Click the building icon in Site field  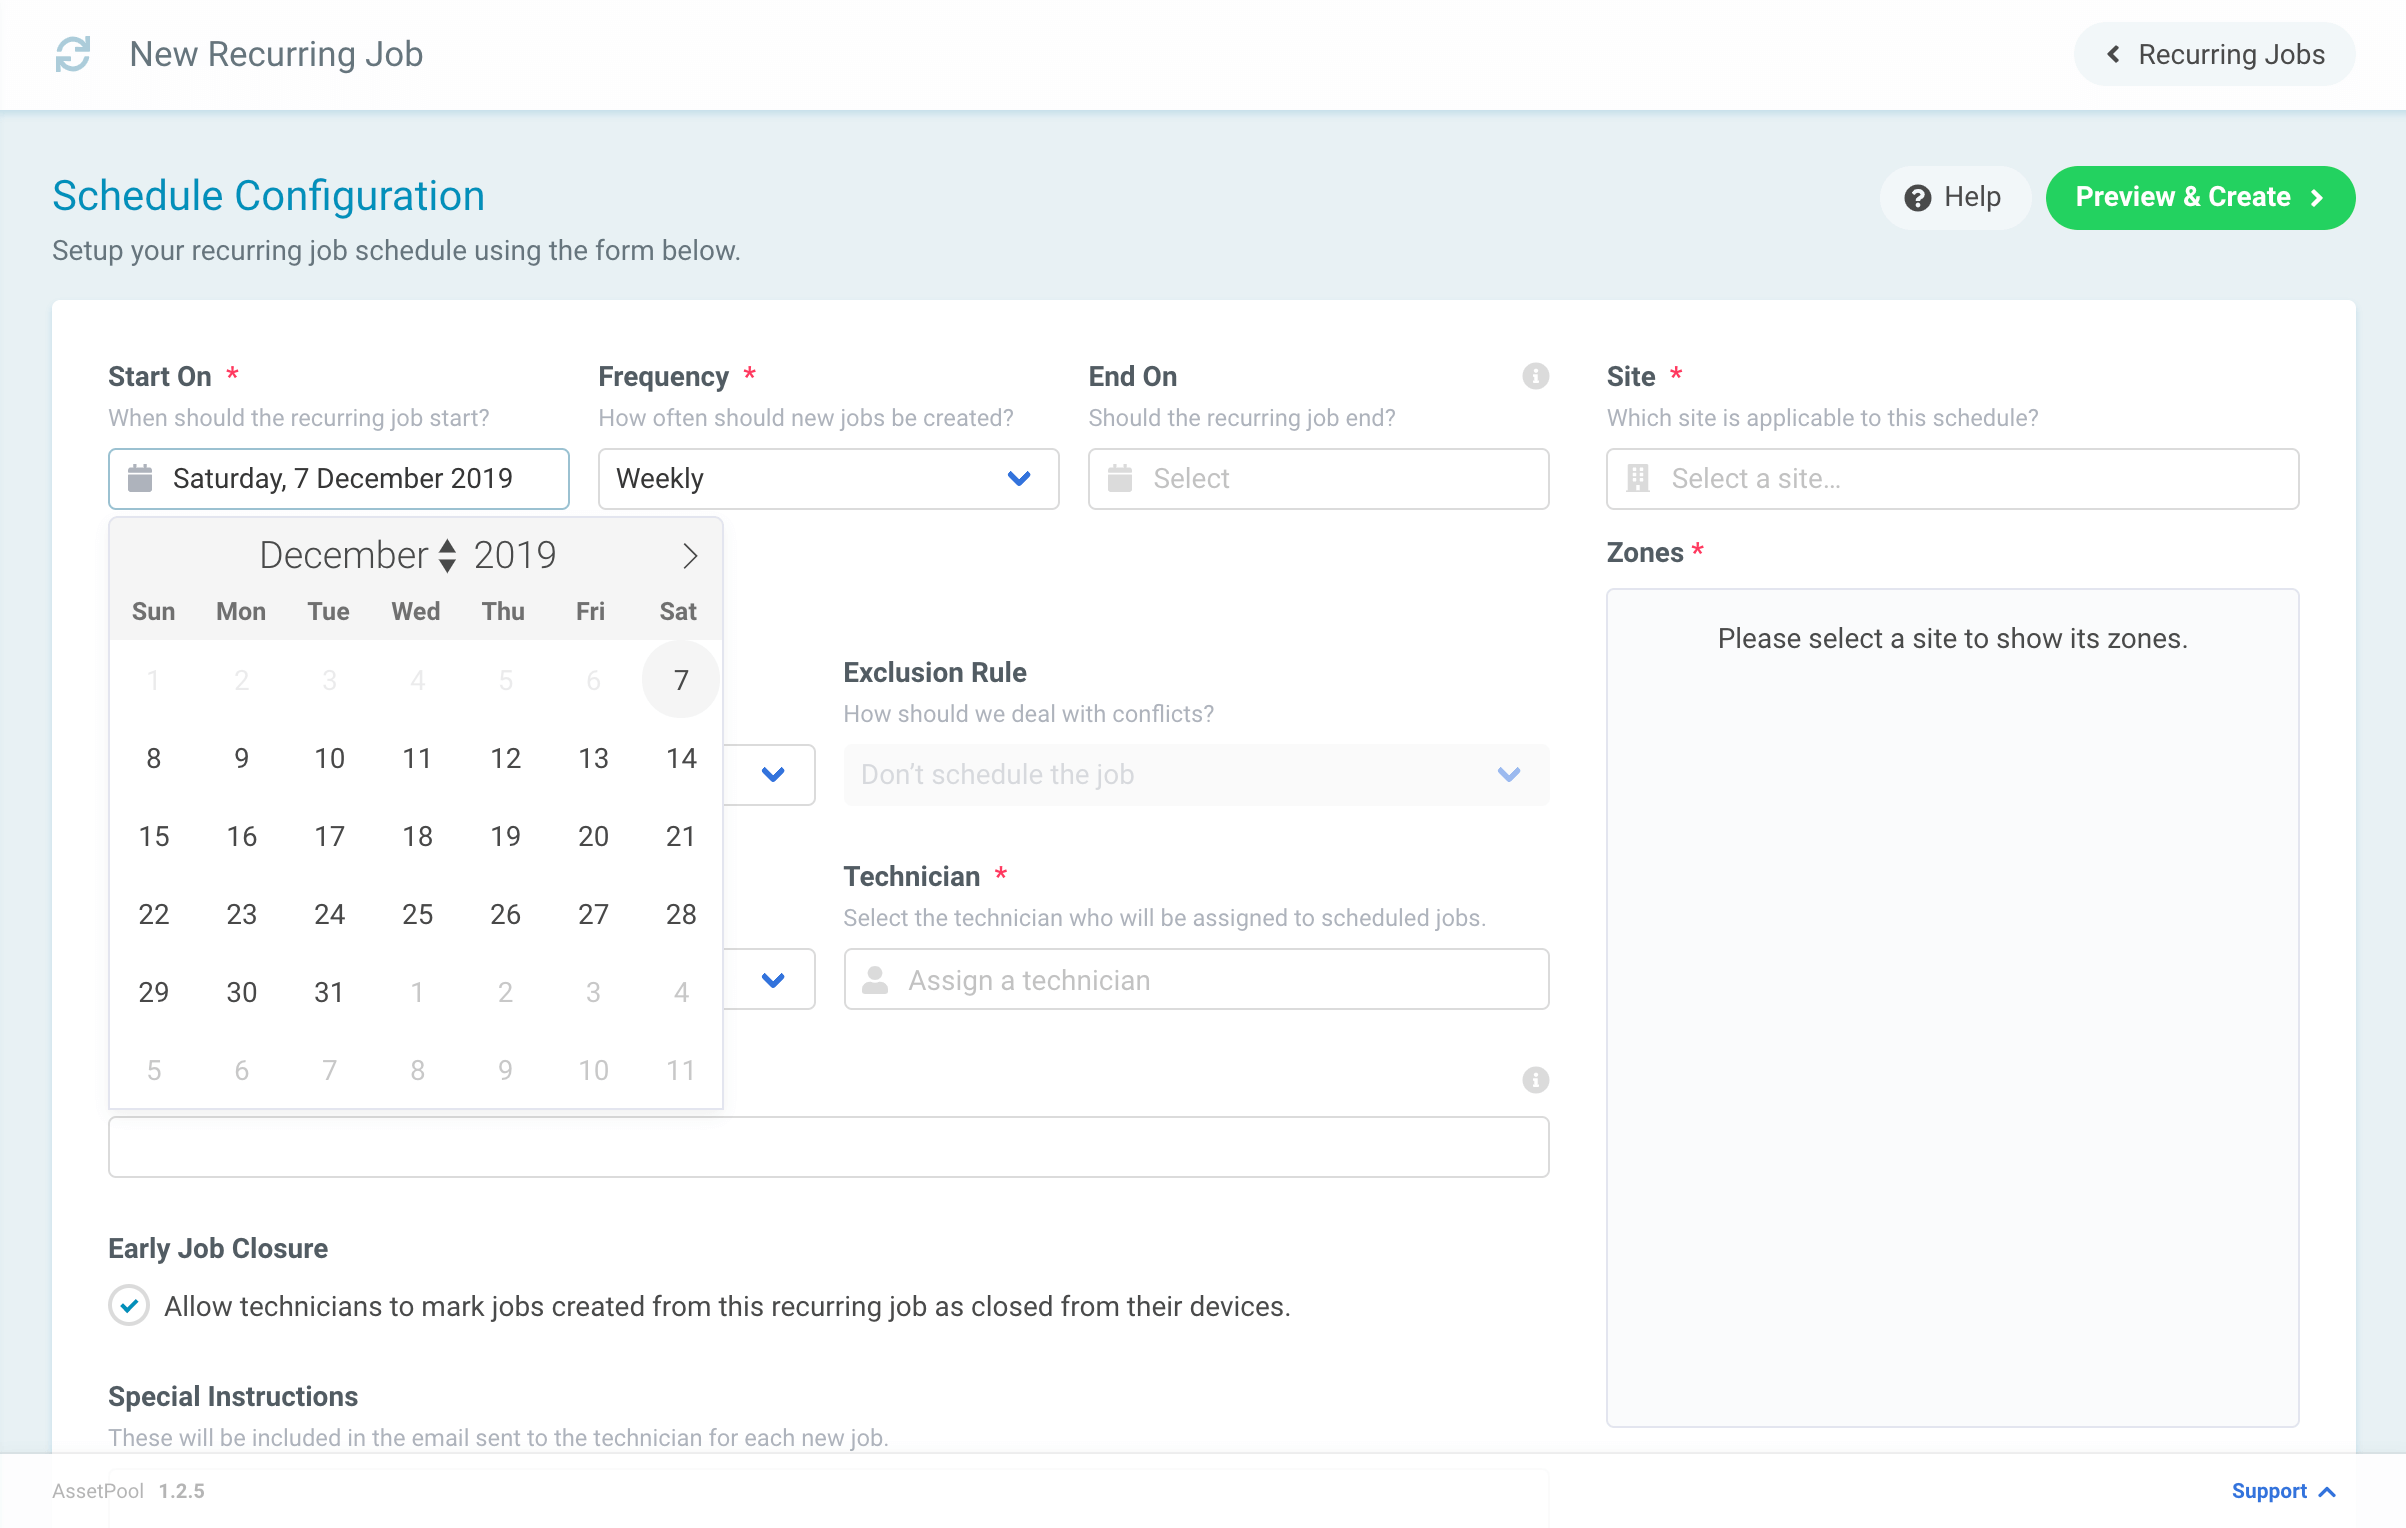coord(1638,479)
